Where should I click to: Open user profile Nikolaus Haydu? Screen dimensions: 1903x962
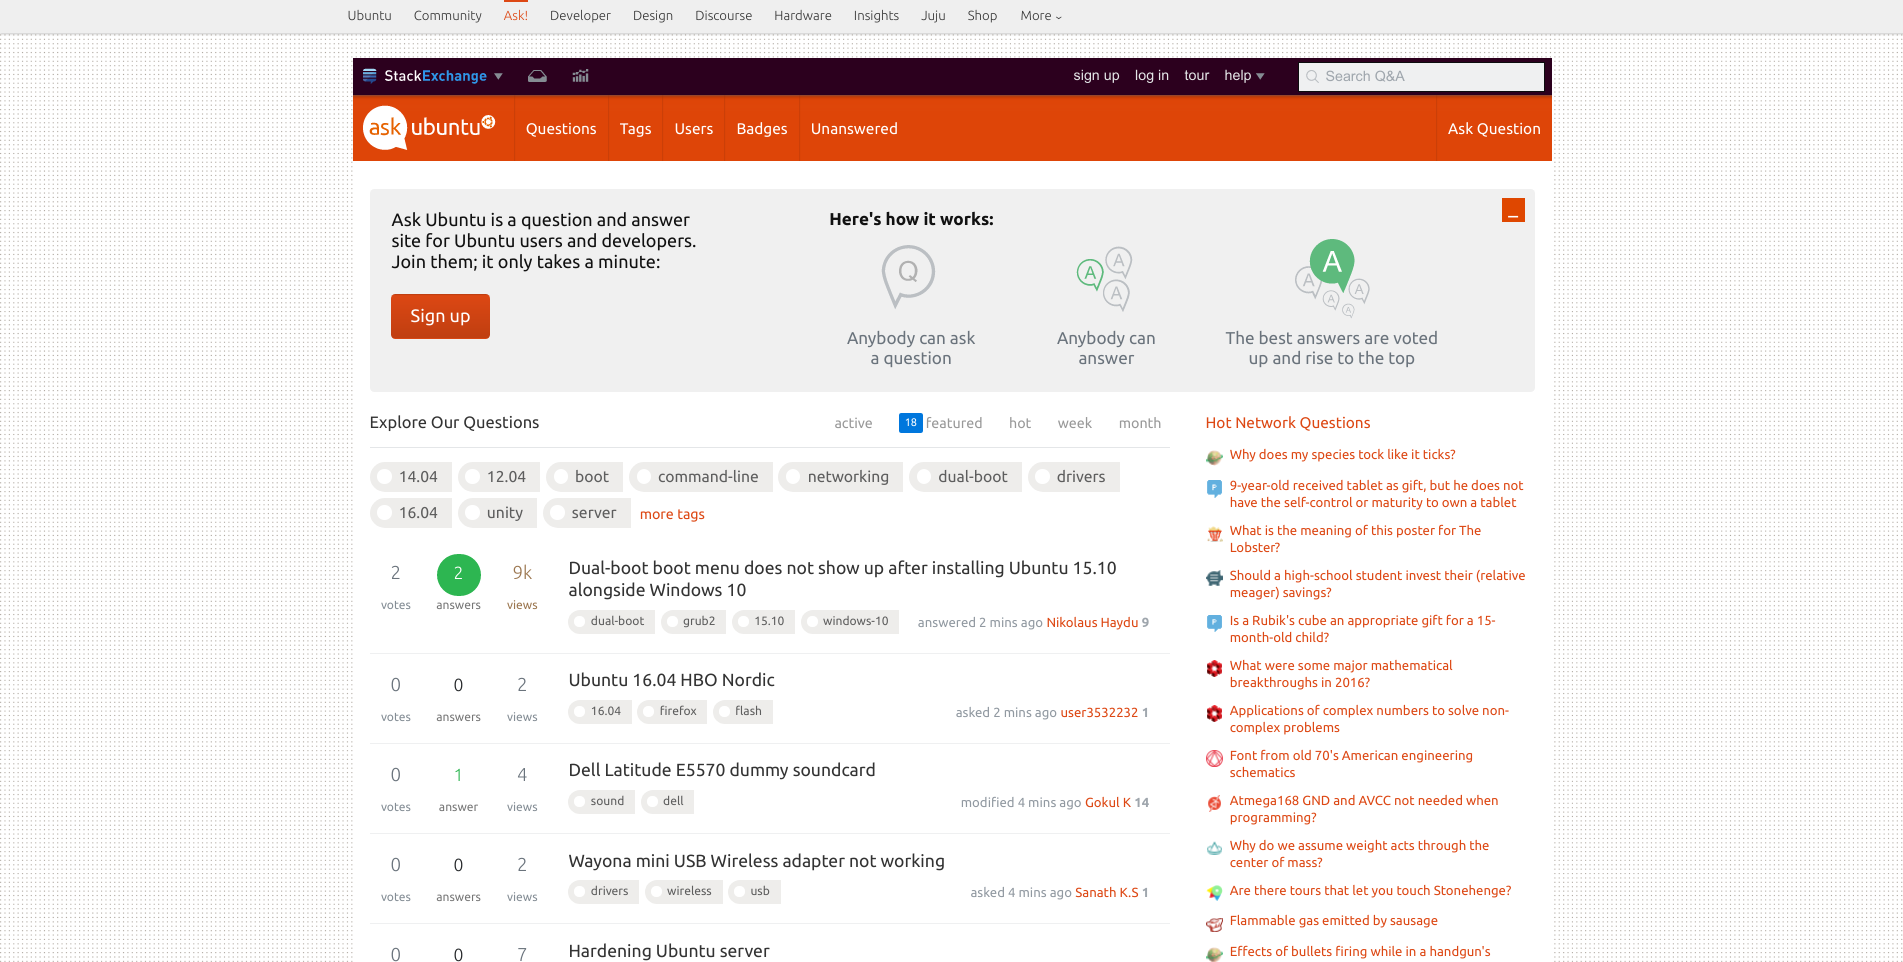1092,622
